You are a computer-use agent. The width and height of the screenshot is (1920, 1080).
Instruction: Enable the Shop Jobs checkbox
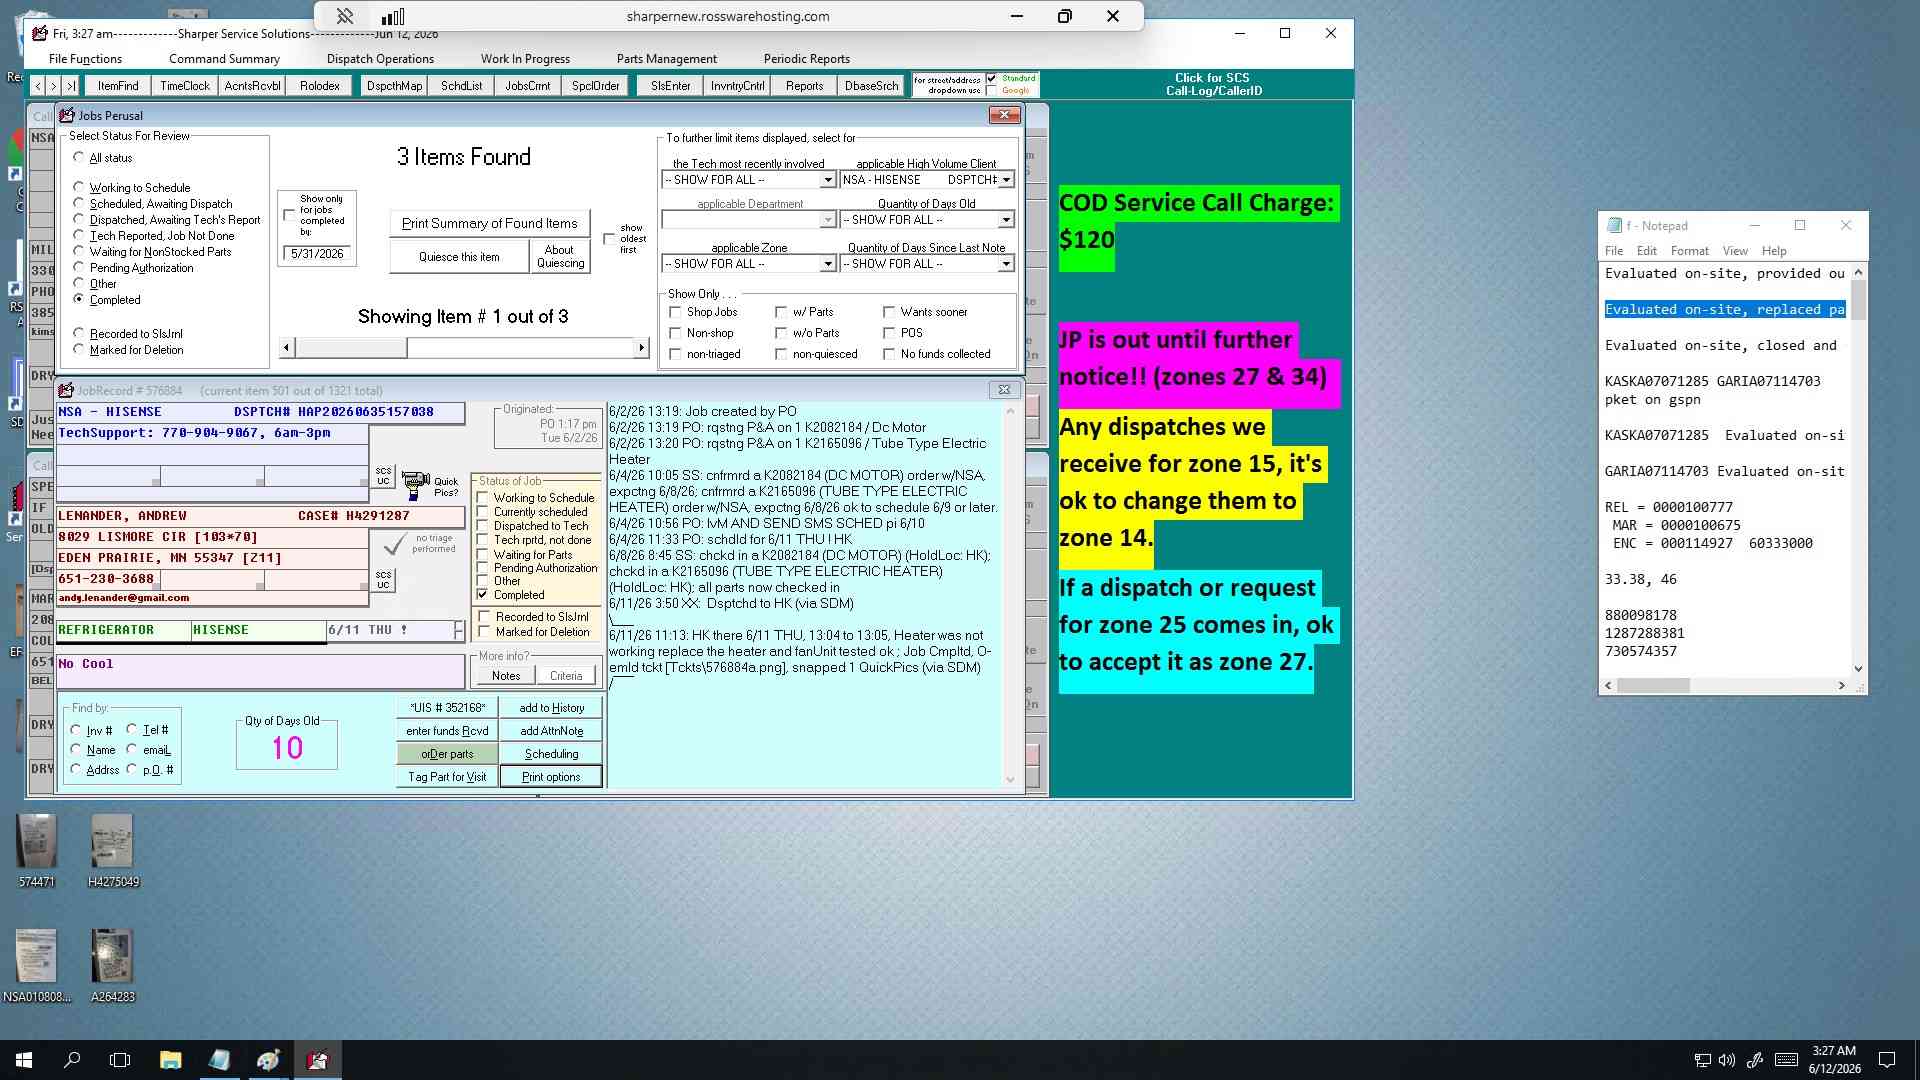[x=675, y=312]
